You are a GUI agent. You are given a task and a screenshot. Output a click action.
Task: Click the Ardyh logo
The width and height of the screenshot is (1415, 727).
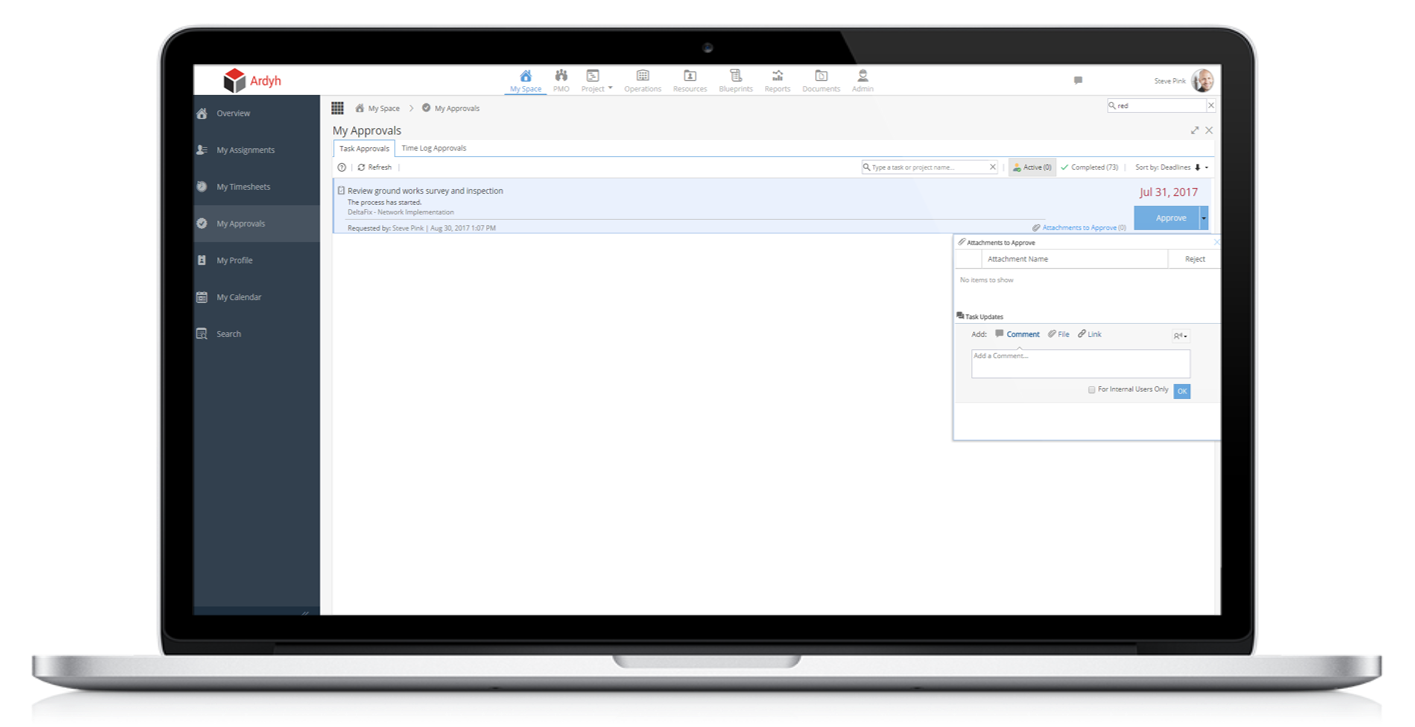pyautogui.click(x=252, y=80)
